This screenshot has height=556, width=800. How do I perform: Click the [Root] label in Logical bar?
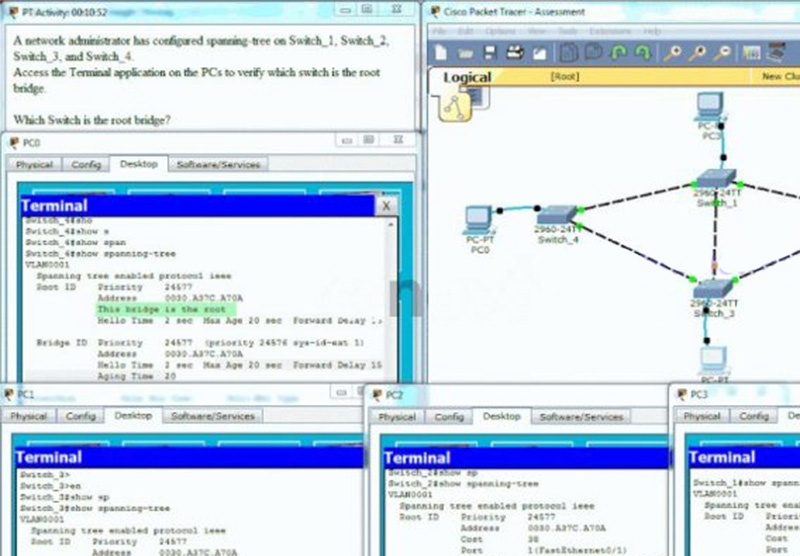[x=564, y=77]
